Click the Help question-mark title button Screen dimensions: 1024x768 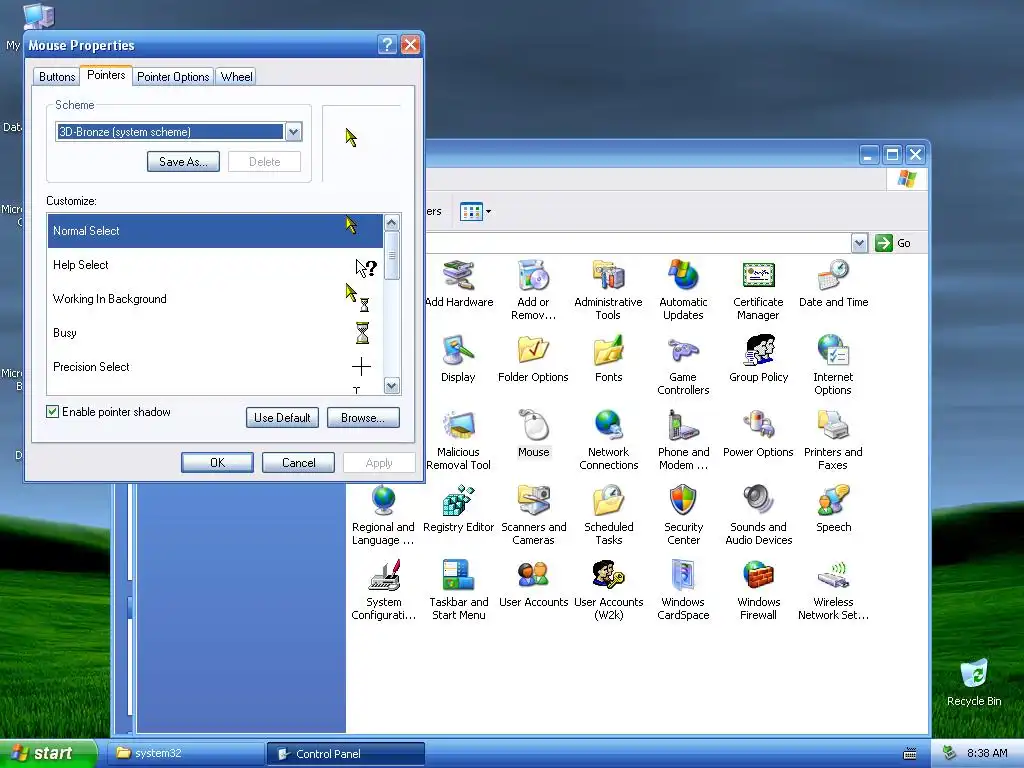[387, 44]
